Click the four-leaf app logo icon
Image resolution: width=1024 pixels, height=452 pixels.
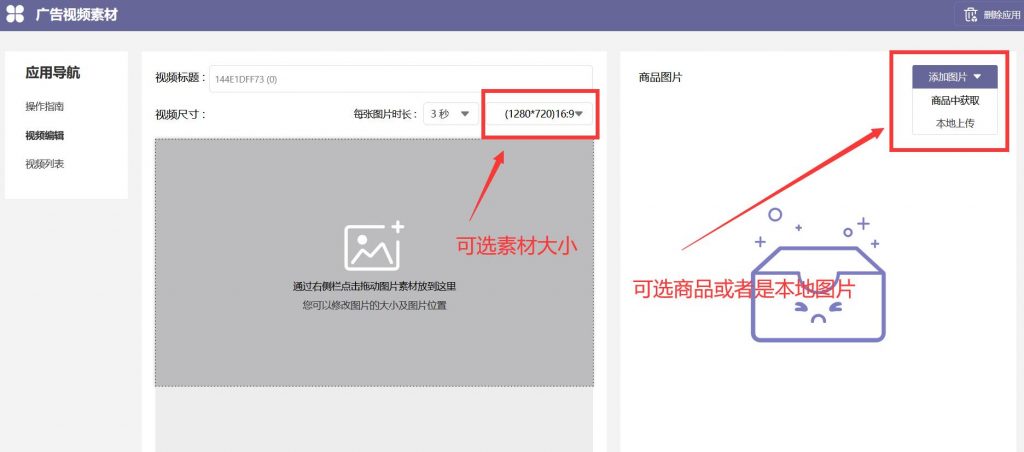(15, 15)
